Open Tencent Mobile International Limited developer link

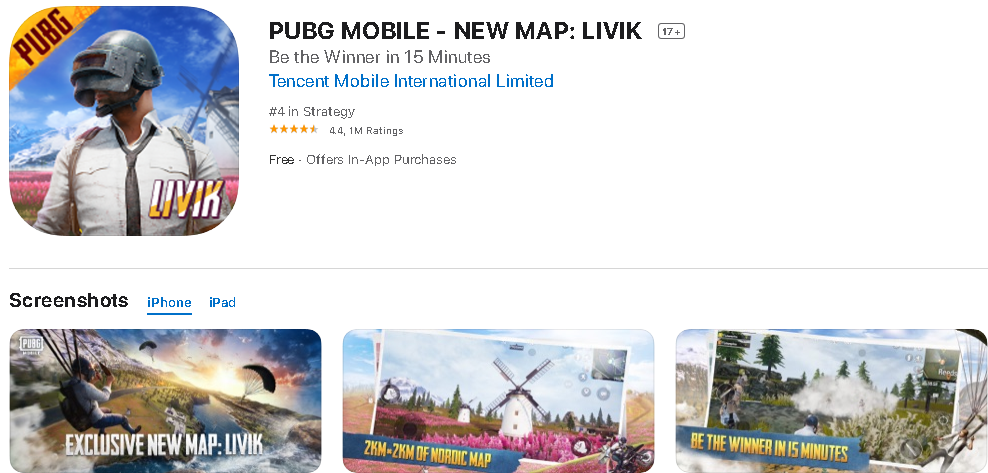411,81
